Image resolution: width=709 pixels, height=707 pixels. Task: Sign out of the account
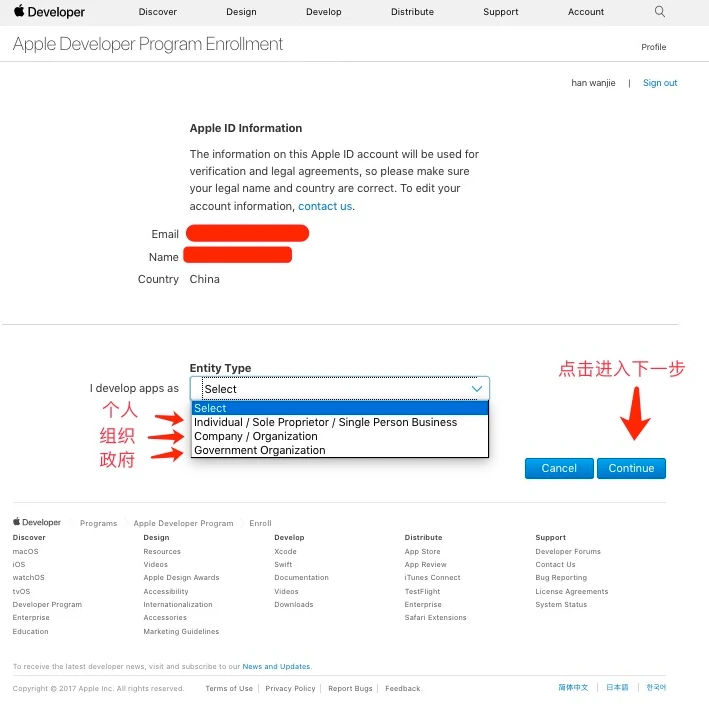point(660,83)
